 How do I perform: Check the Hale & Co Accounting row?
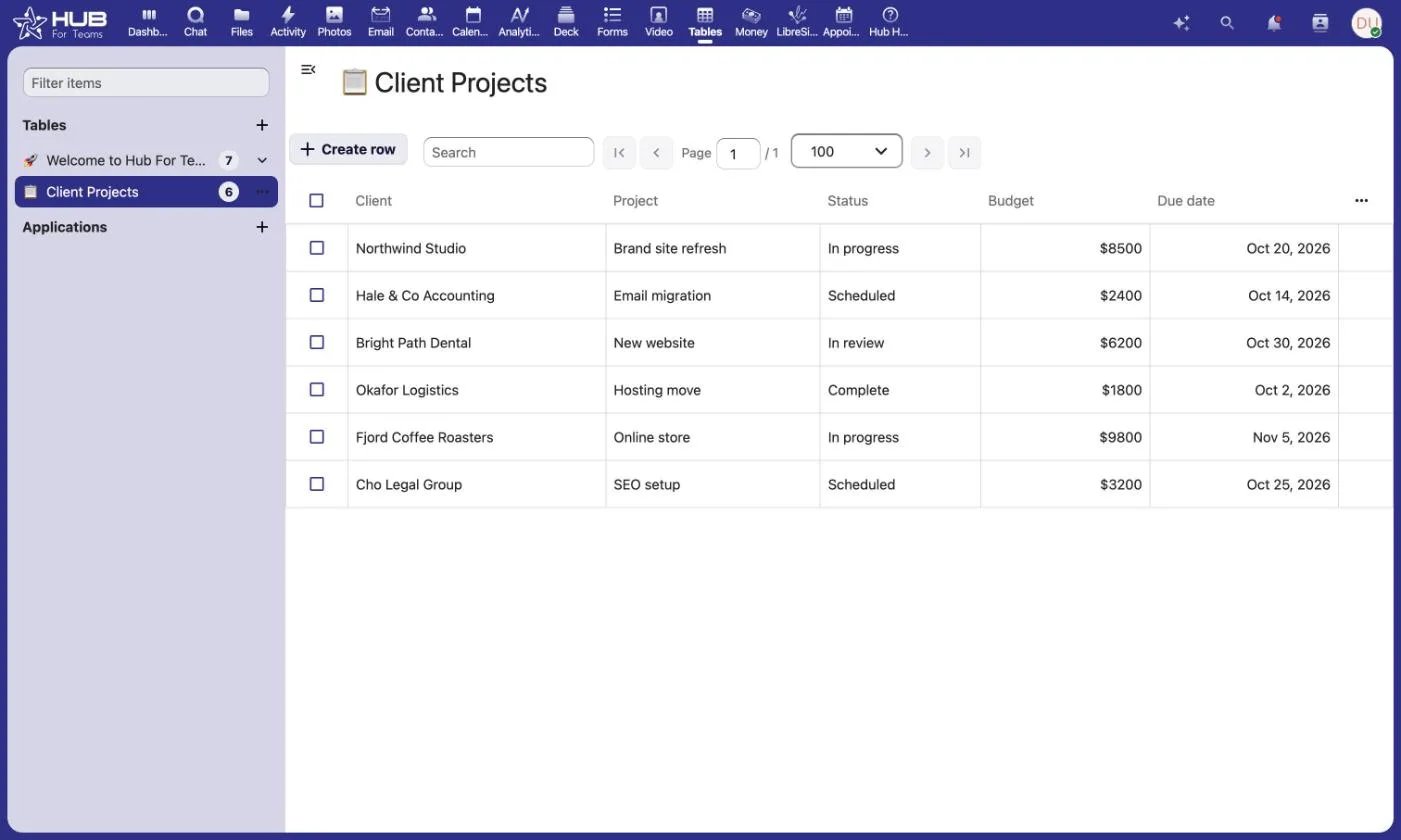click(x=316, y=295)
